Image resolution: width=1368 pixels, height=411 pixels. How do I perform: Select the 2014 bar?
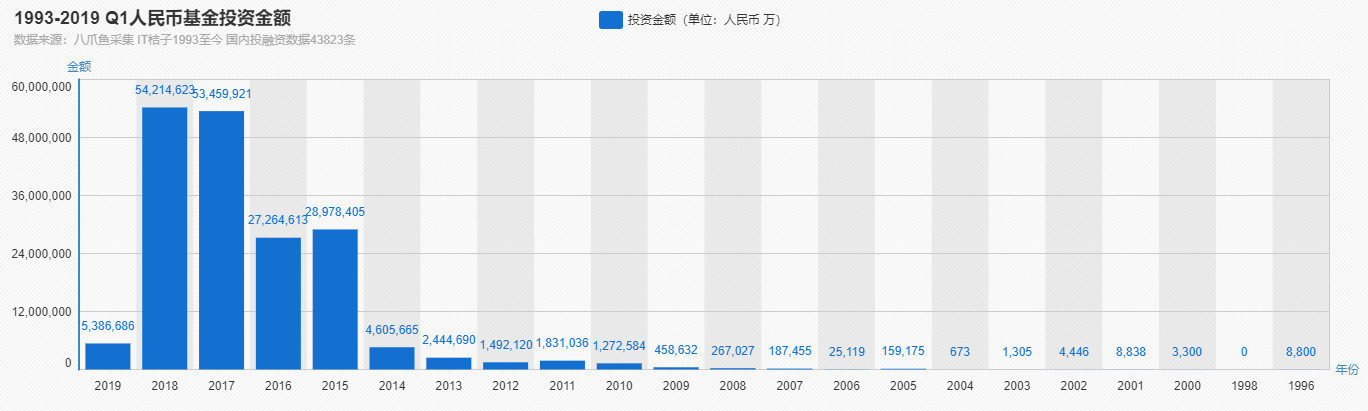pyautogui.click(x=392, y=358)
